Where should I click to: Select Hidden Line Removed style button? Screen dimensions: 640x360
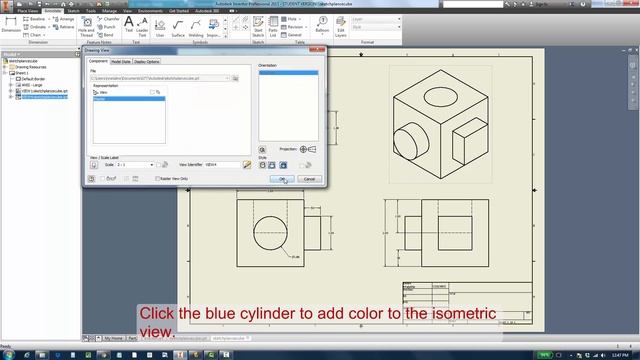pyautogui.click(x=272, y=165)
